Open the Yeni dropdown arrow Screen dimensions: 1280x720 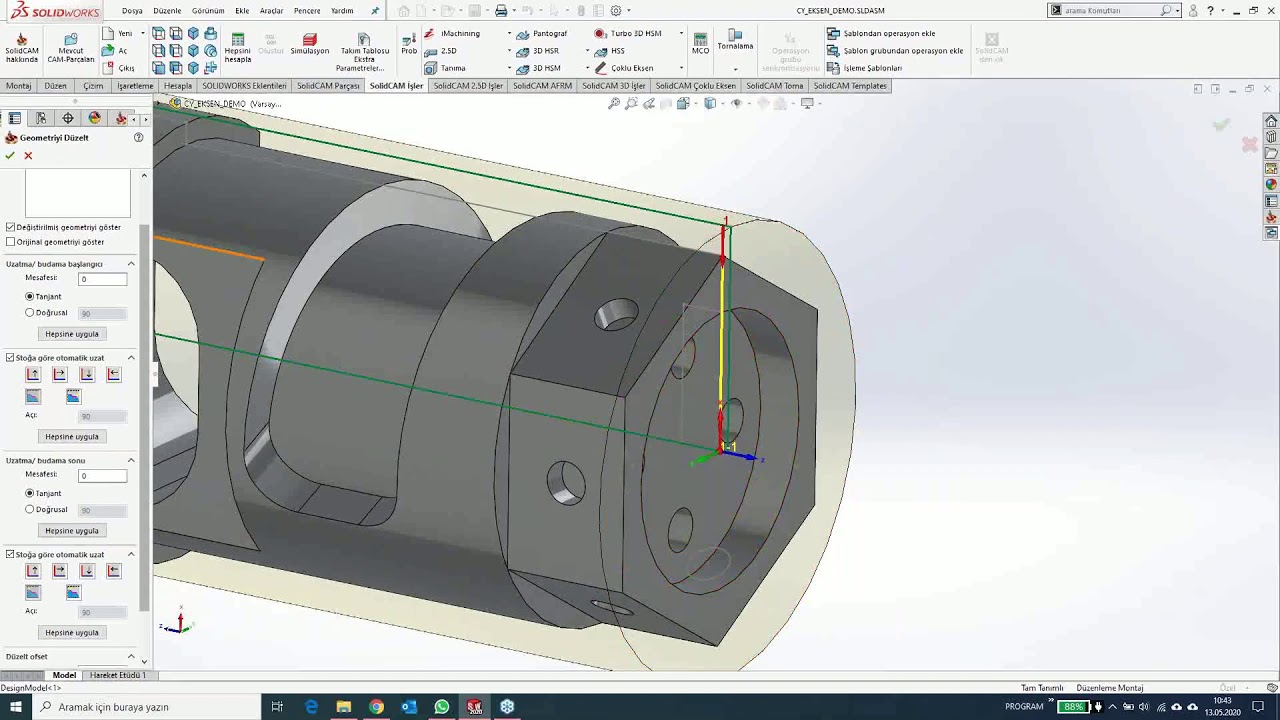tap(142, 33)
